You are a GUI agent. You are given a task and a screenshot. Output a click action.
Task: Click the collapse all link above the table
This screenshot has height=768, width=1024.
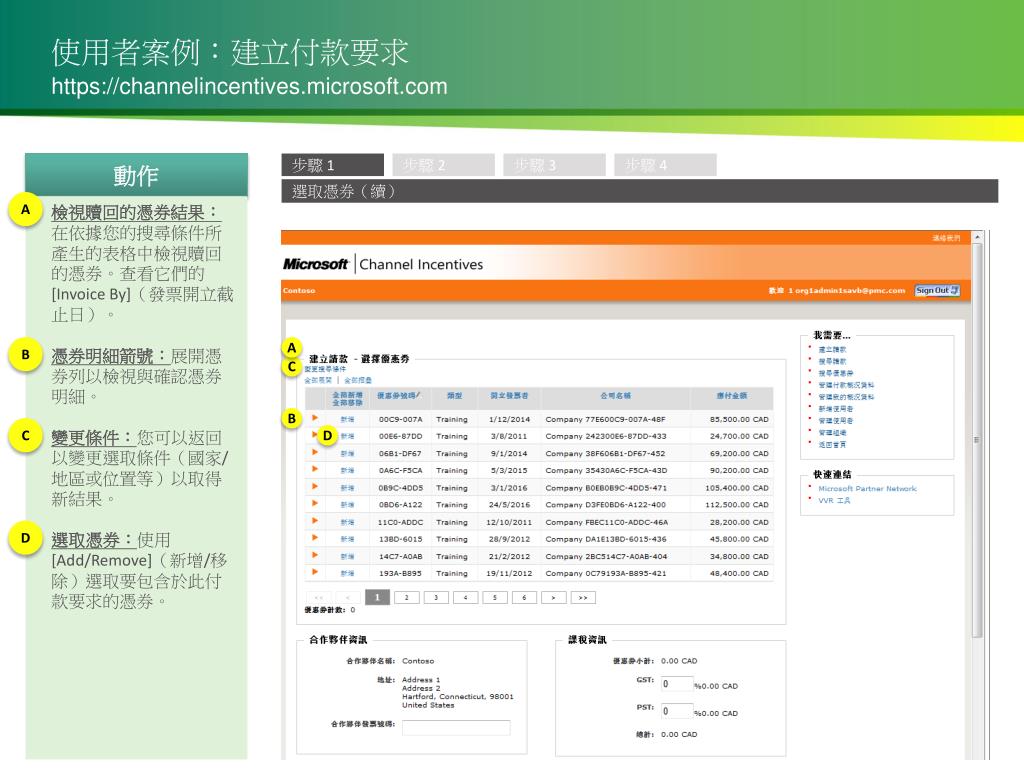tap(358, 380)
